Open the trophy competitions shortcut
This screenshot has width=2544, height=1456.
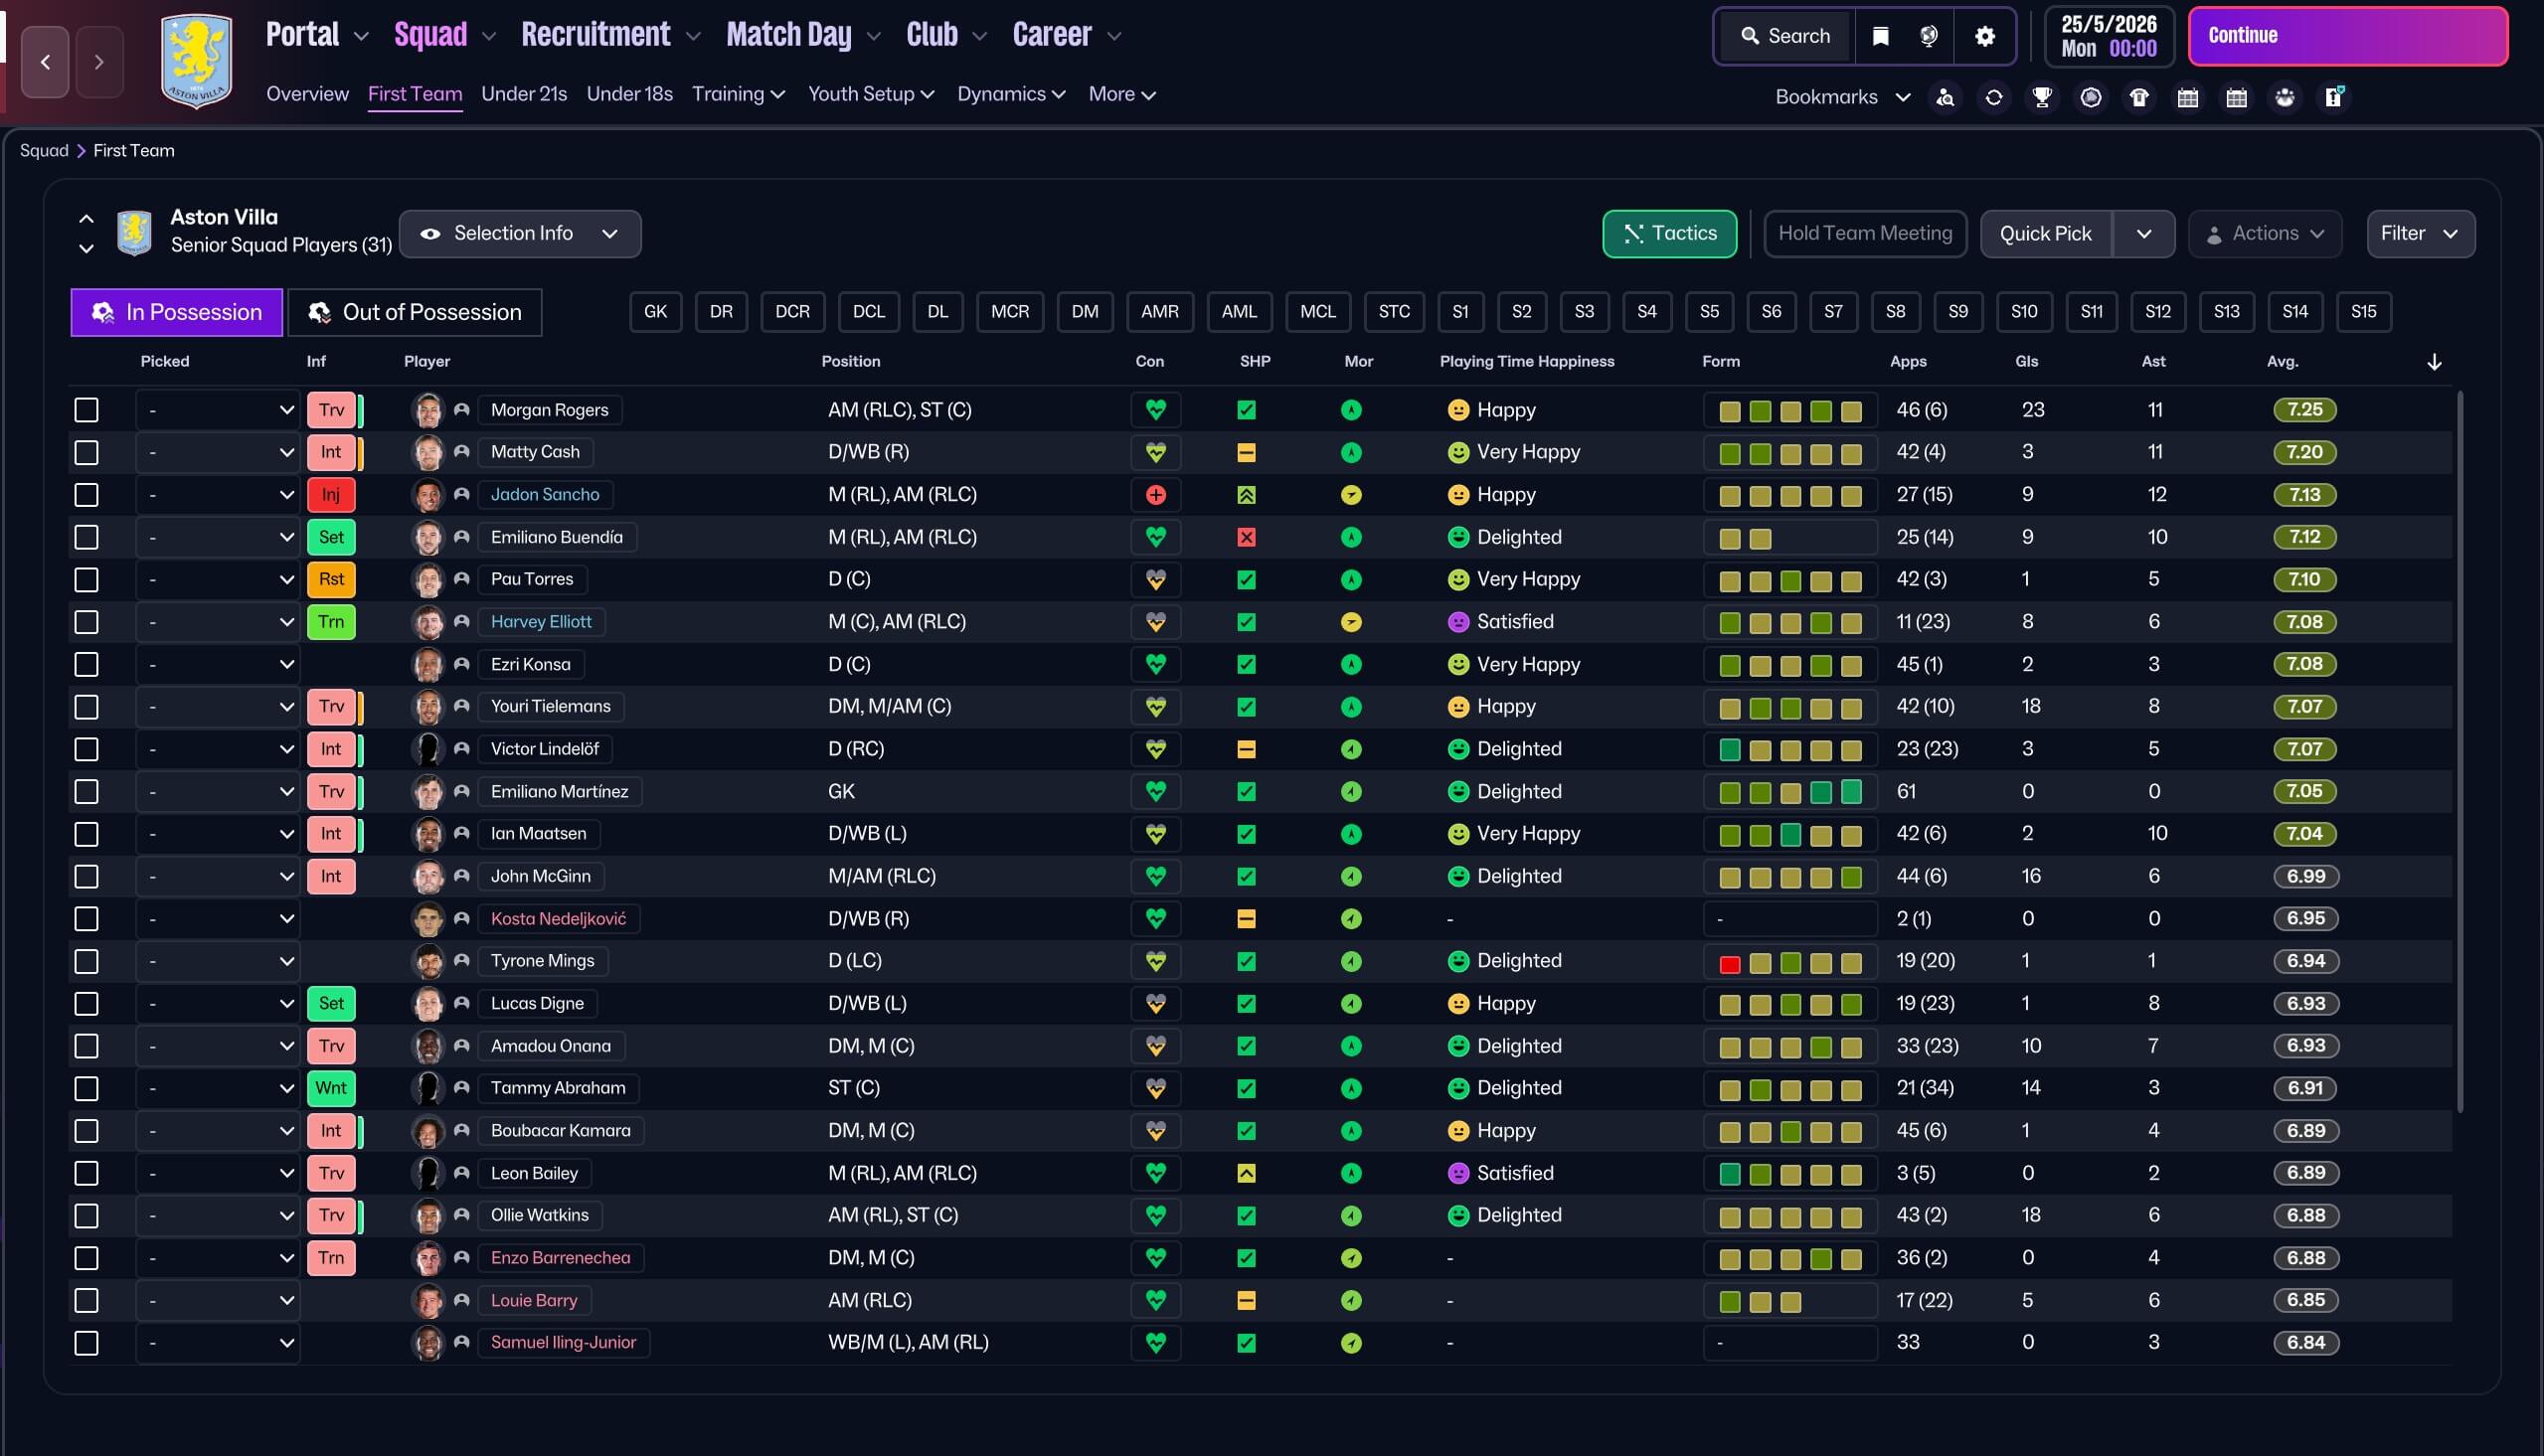(2042, 97)
